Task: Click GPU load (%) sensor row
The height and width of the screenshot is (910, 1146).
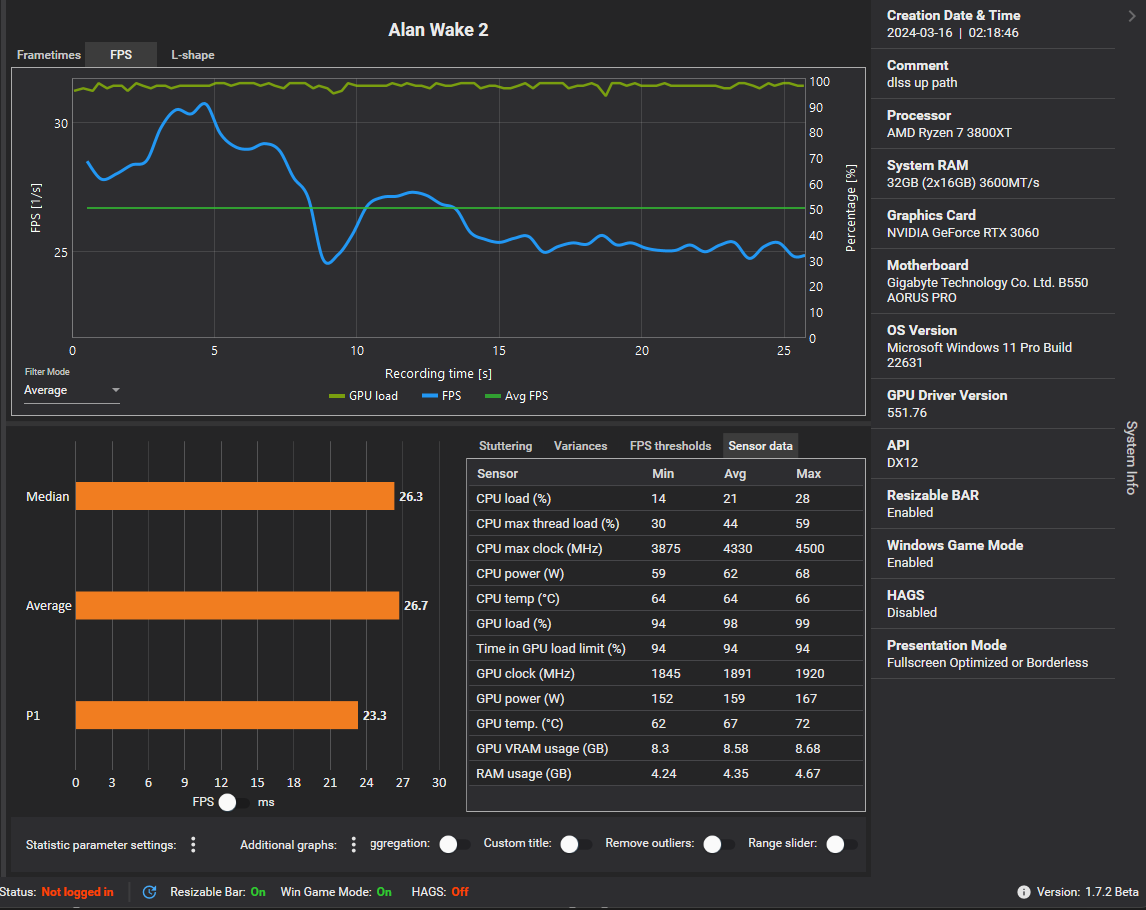Action: click(x=665, y=623)
